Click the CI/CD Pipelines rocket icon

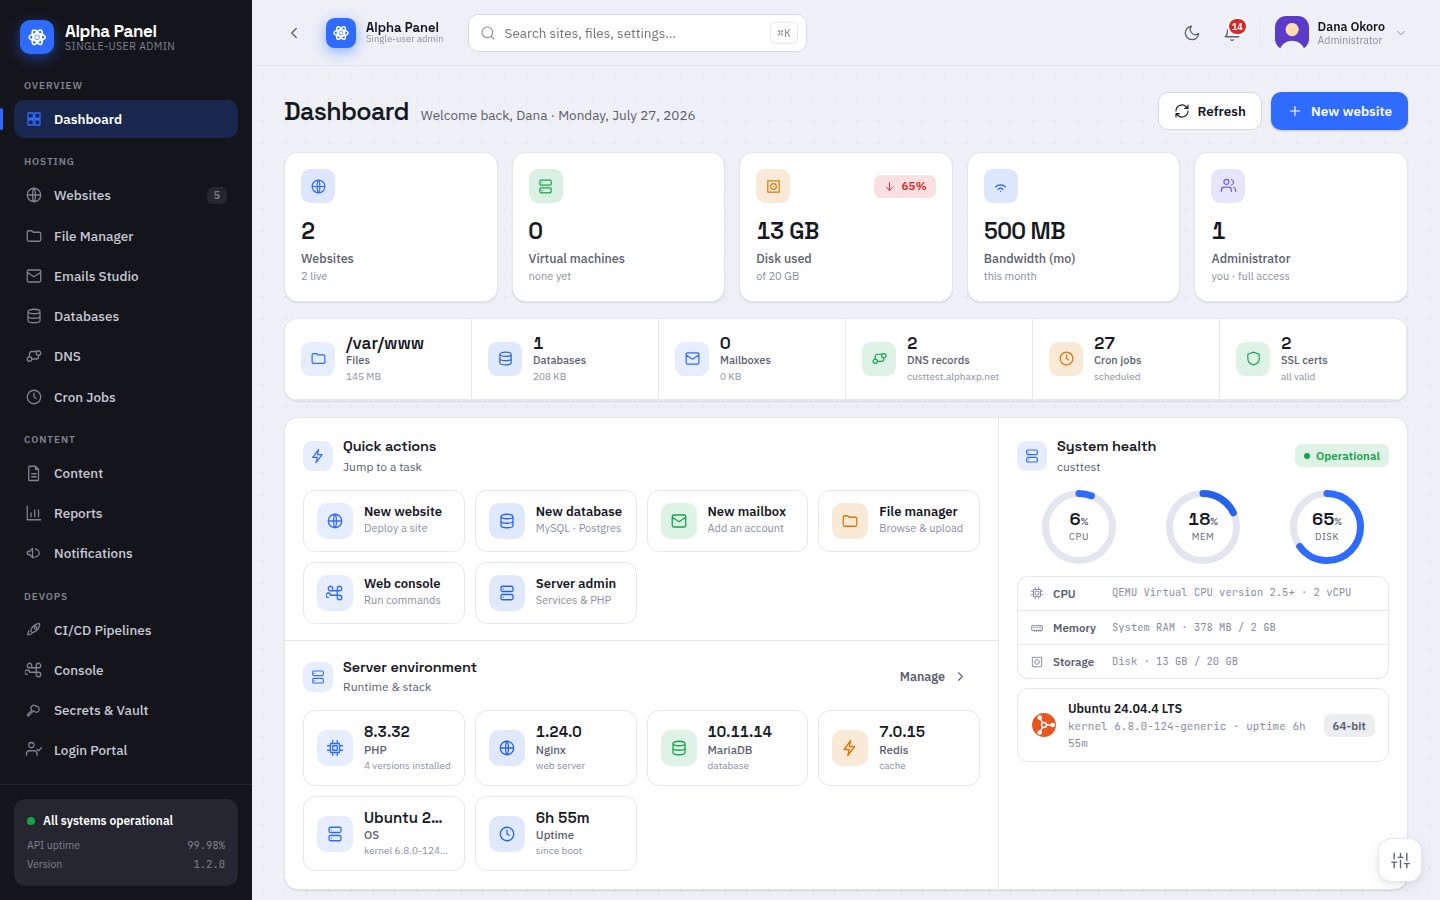[x=34, y=630]
